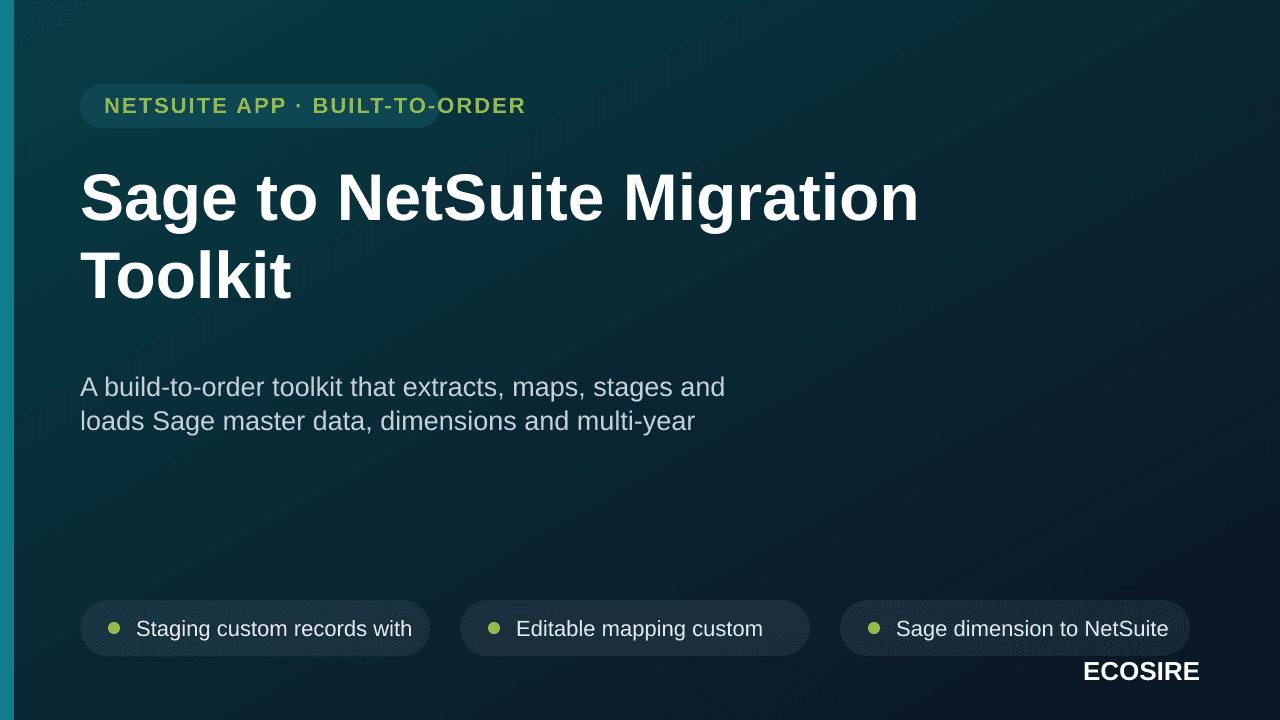Click the ECOSIRE brand logo text

coord(1141,672)
